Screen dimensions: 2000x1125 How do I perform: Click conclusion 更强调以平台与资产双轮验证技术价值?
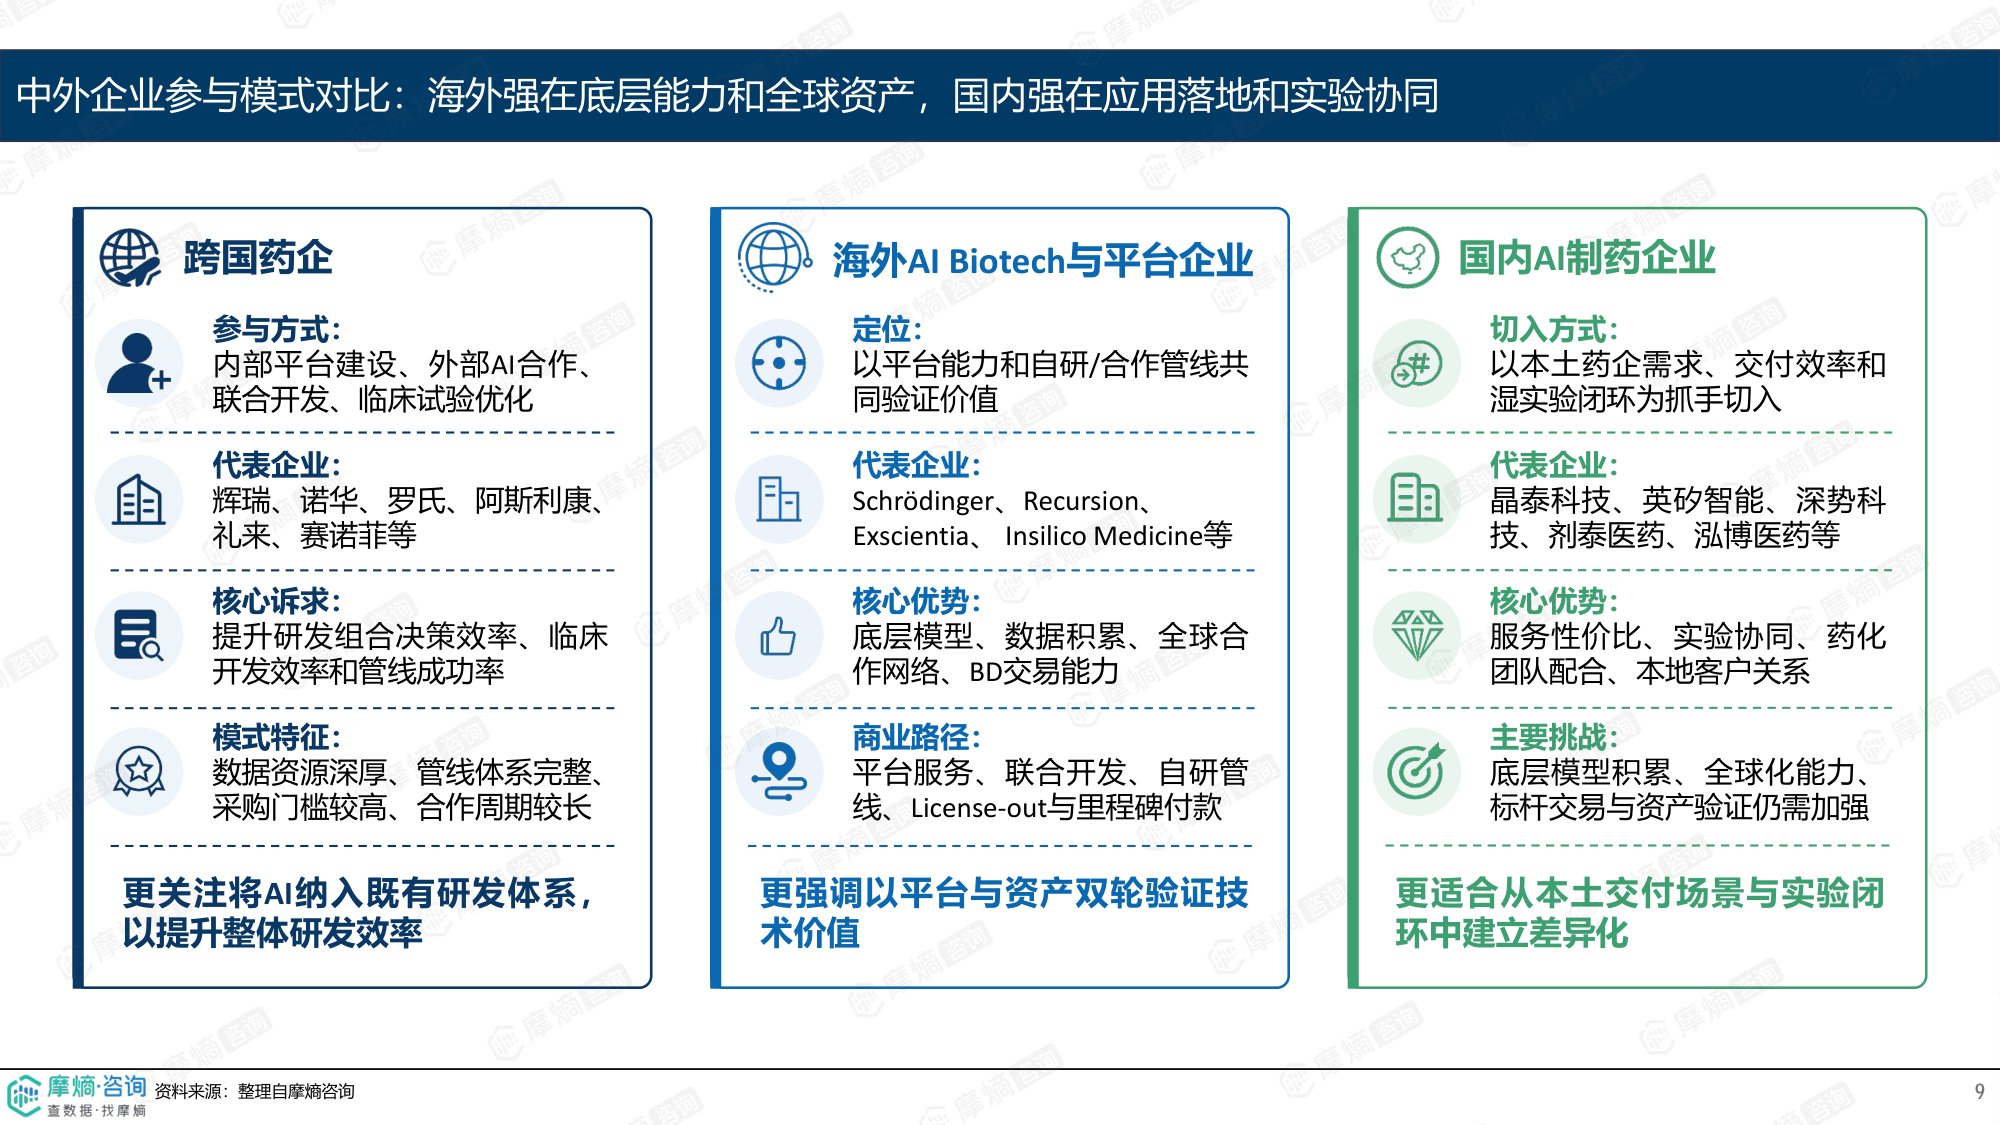tap(1004, 913)
